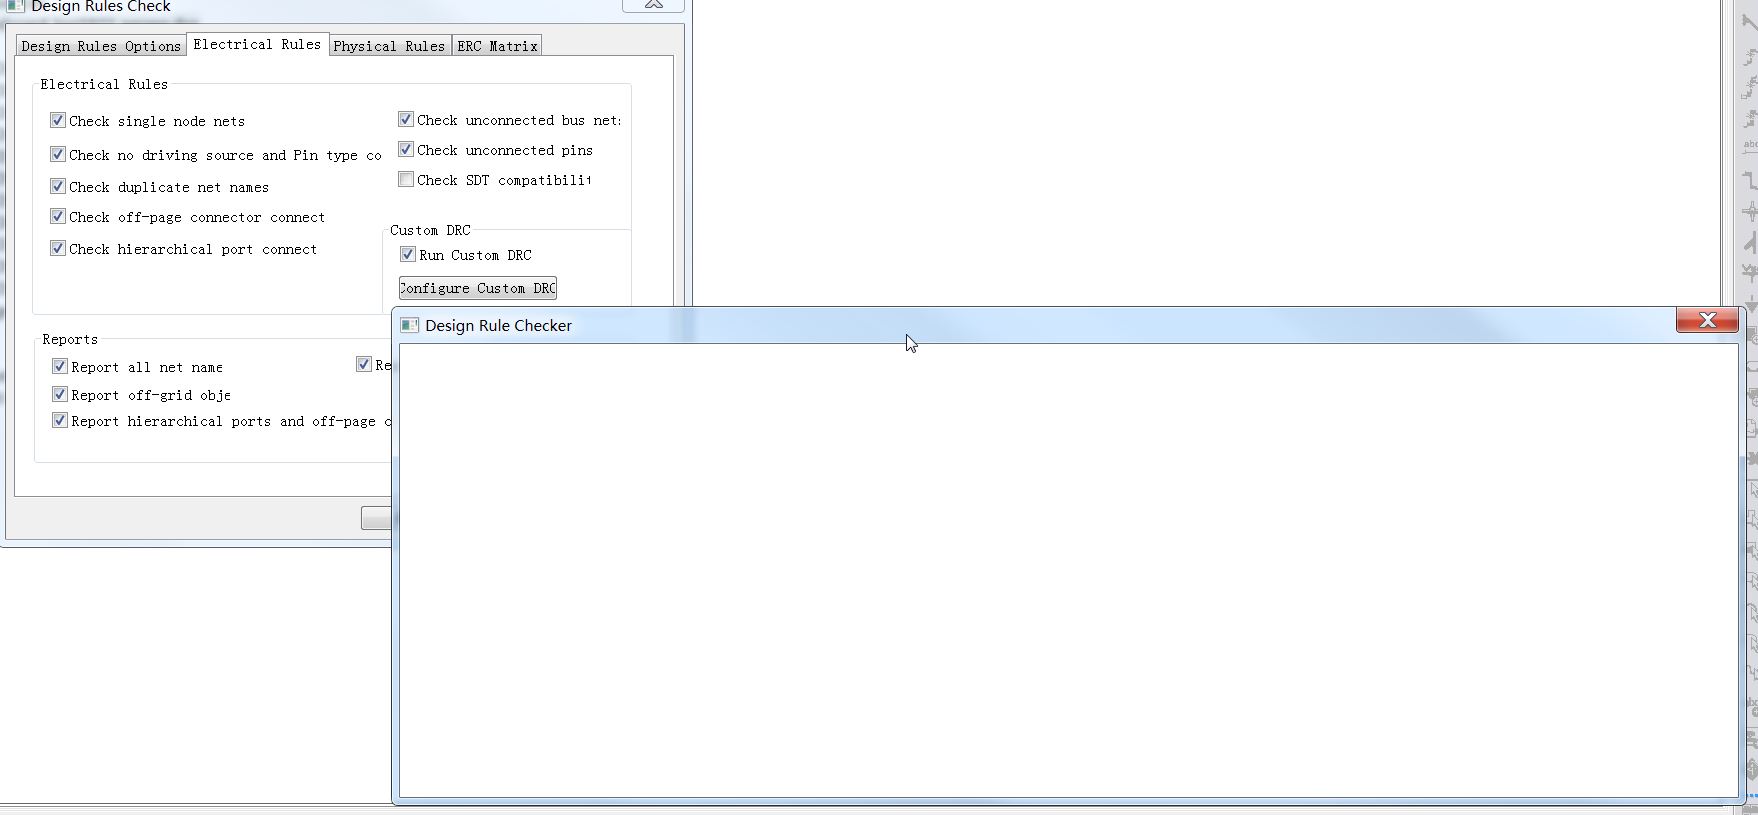The image size is (1758, 815).
Task: Open the Design Rules Options tab
Action: point(101,46)
